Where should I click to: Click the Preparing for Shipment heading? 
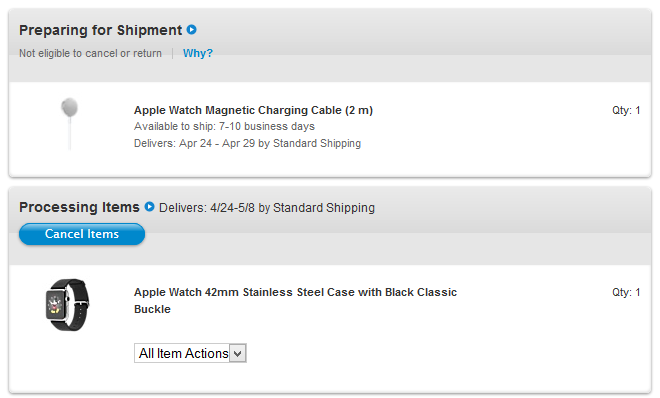click(x=101, y=30)
